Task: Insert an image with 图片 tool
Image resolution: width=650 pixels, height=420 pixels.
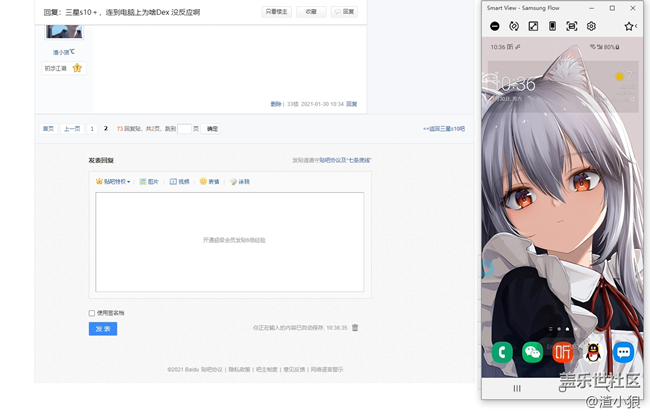Action: 149,182
